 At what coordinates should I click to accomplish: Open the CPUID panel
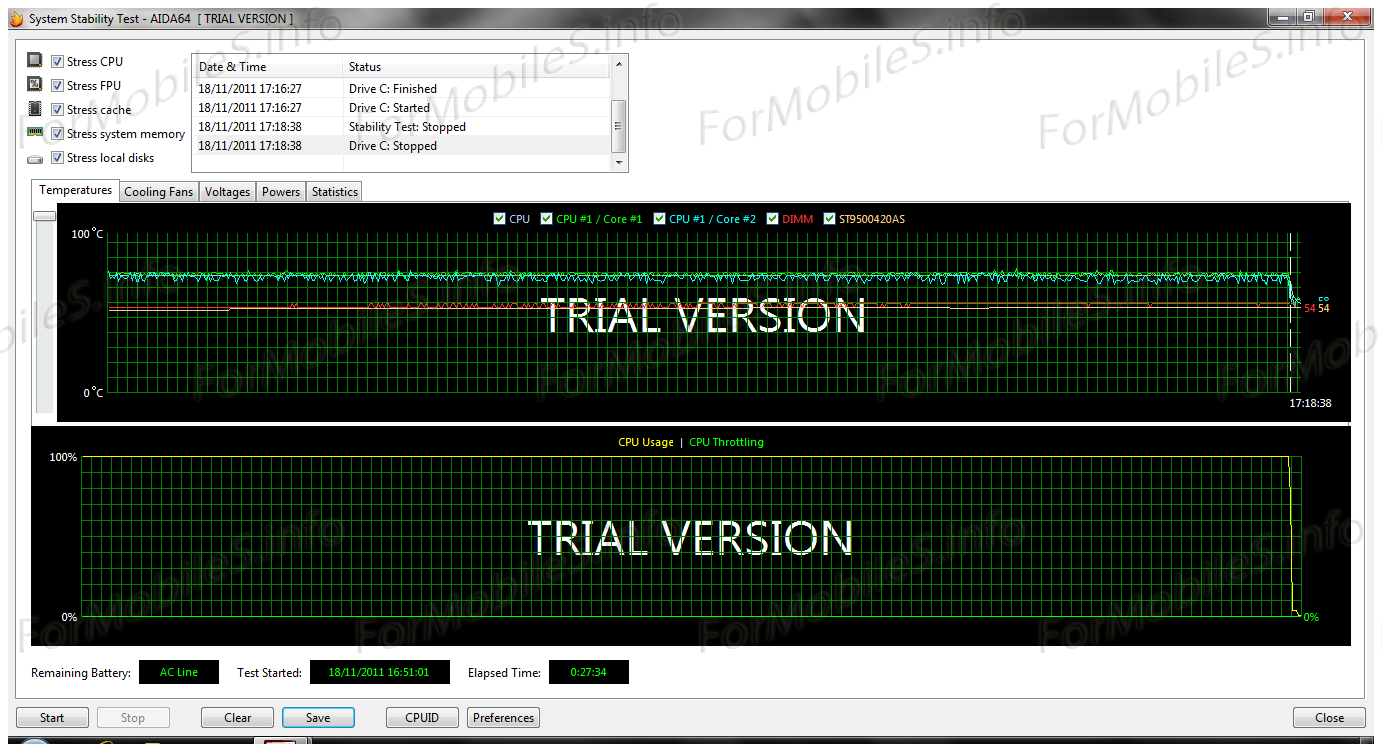tap(422, 717)
